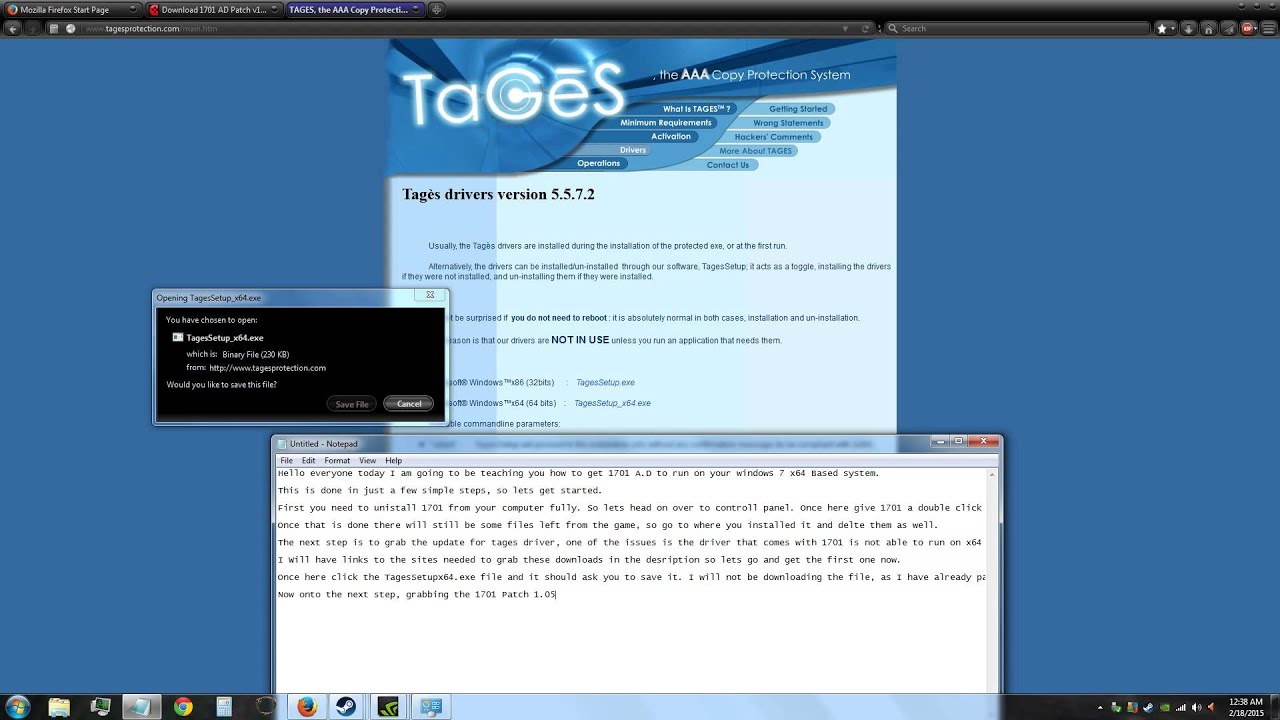The height and width of the screenshot is (720, 1280).
Task: Open the NVIDIA app taskbar icon
Action: point(389,706)
